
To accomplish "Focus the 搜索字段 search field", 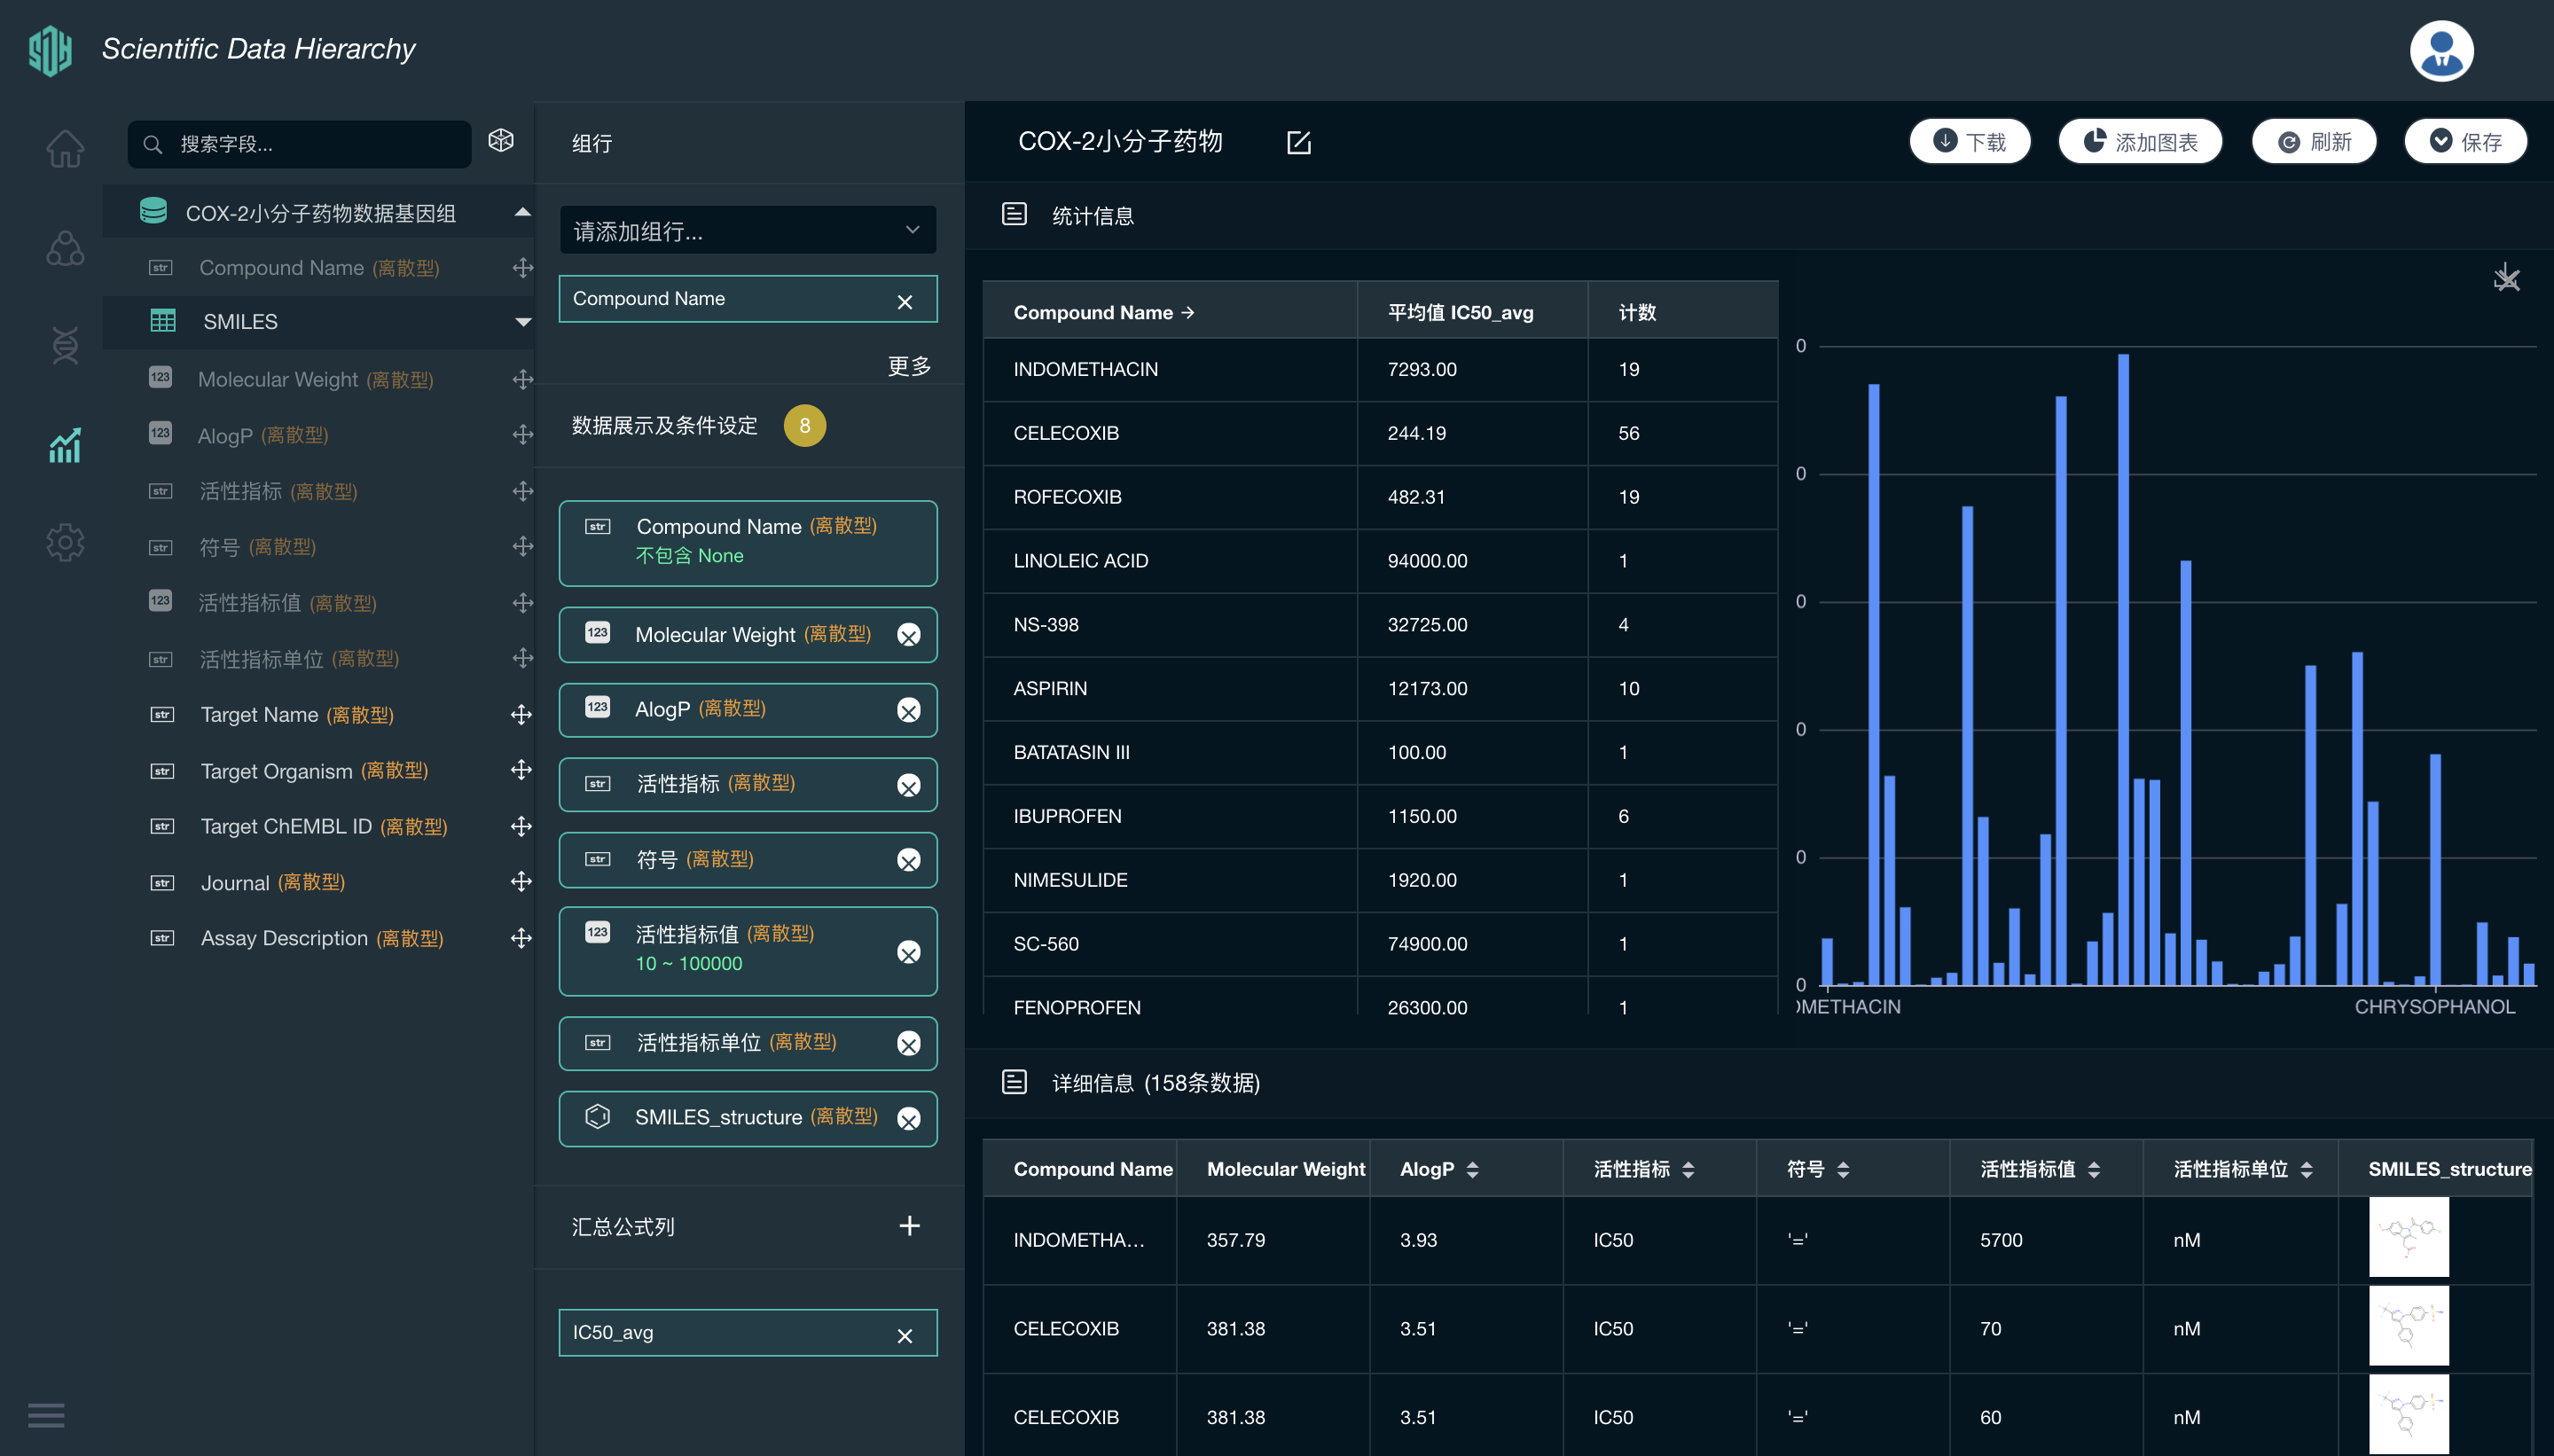I will coord(300,144).
